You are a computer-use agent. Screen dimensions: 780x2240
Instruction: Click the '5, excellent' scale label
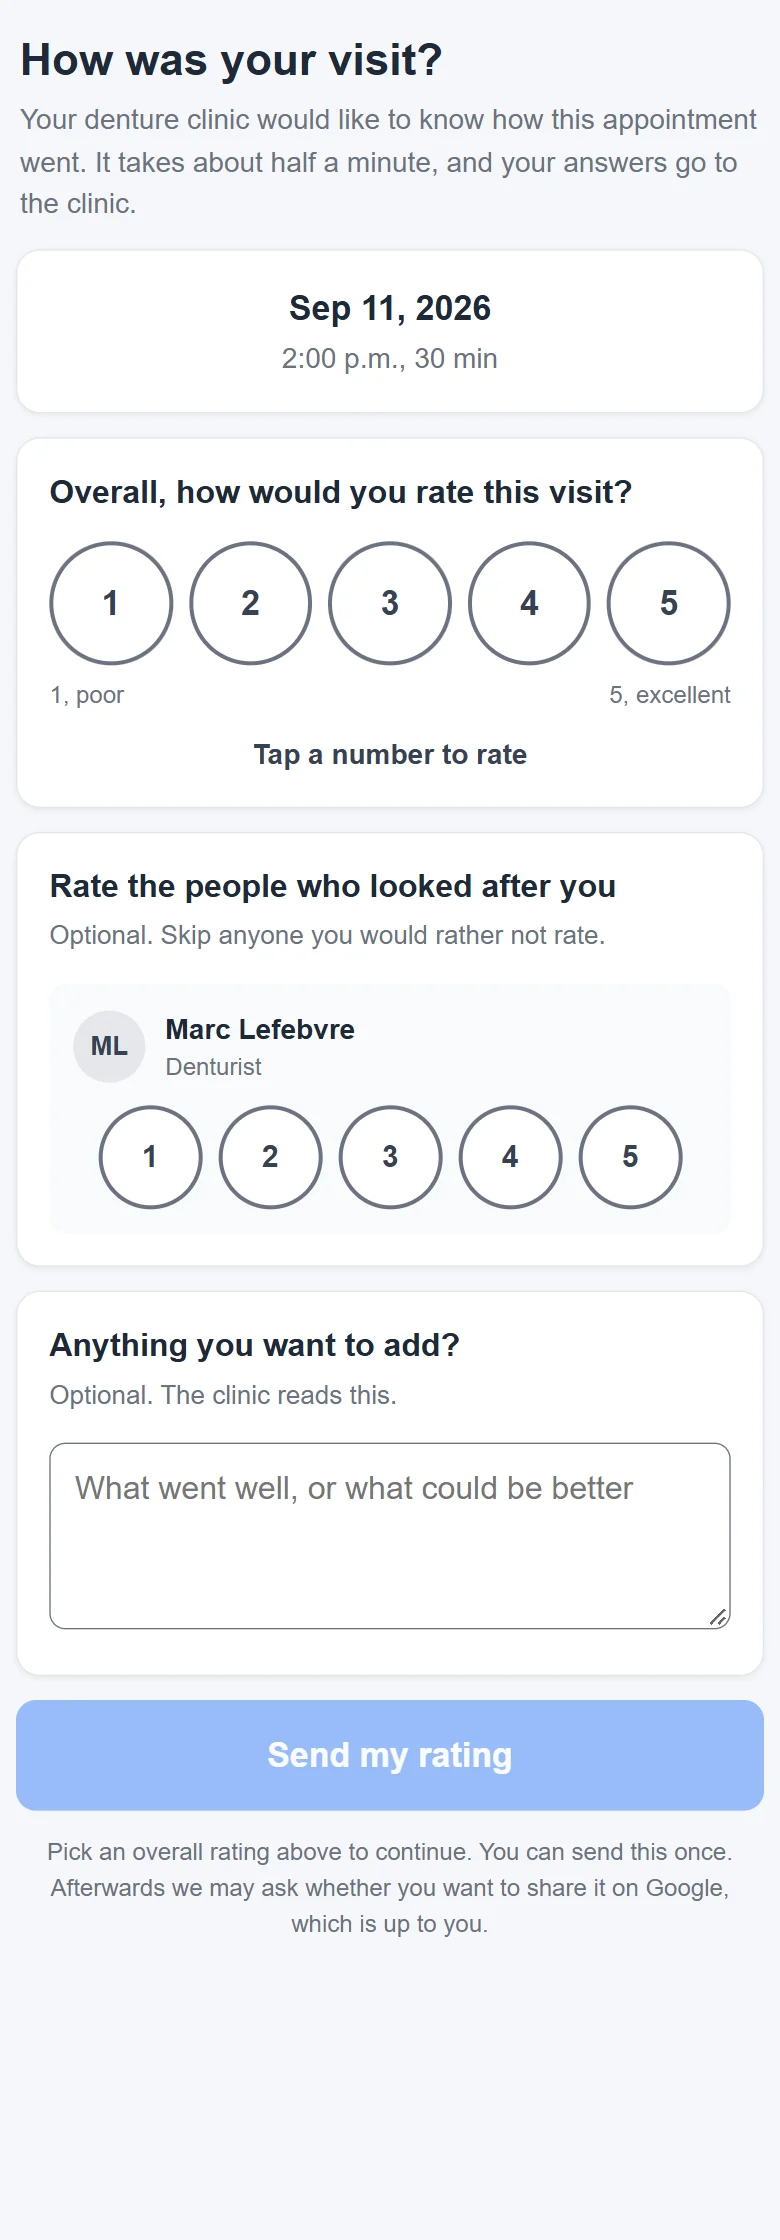pos(670,695)
